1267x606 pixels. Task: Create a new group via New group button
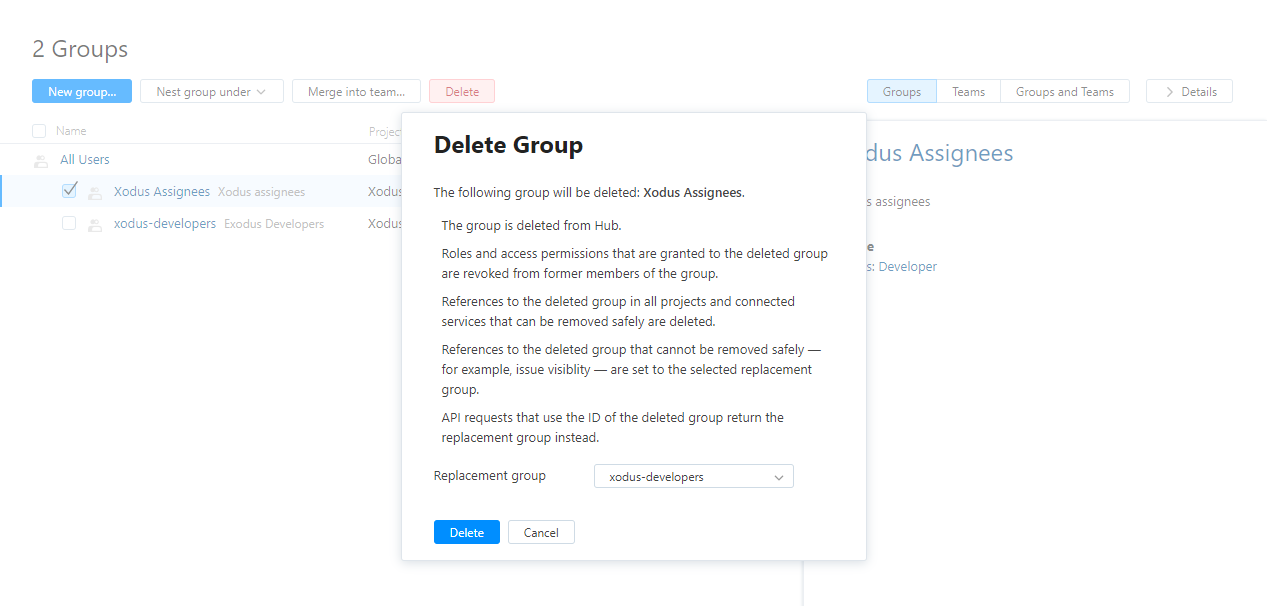(81, 91)
